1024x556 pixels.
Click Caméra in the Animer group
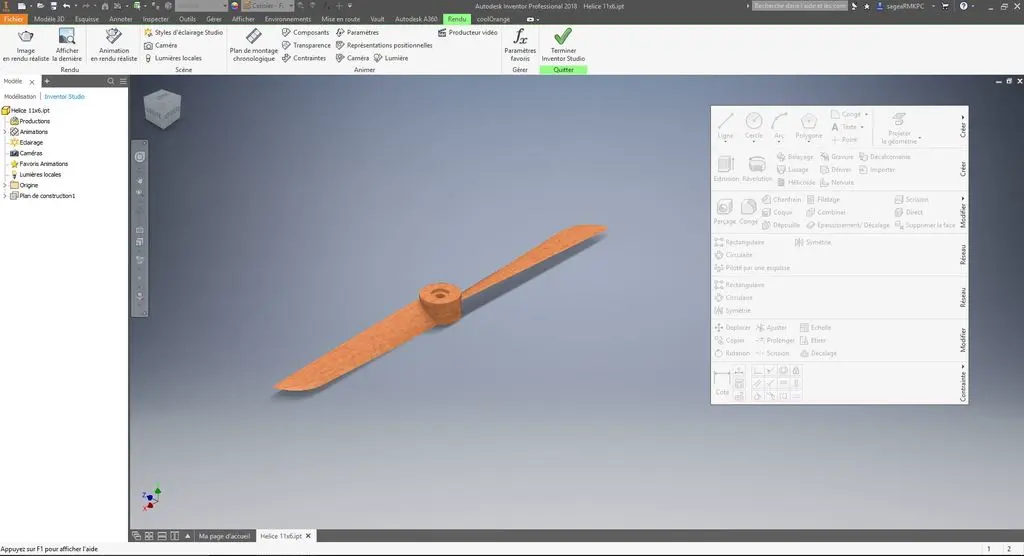(x=353, y=58)
